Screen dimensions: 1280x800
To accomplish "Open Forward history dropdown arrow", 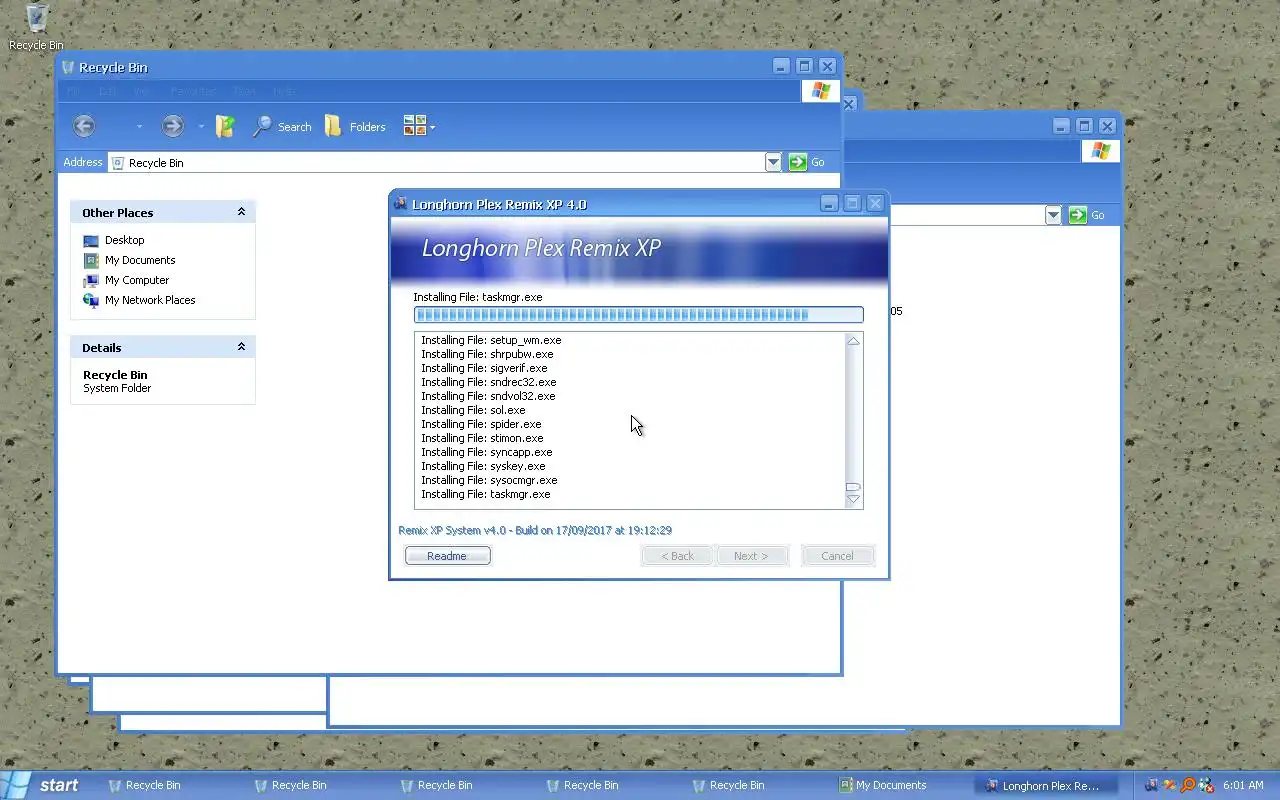I will pos(201,127).
